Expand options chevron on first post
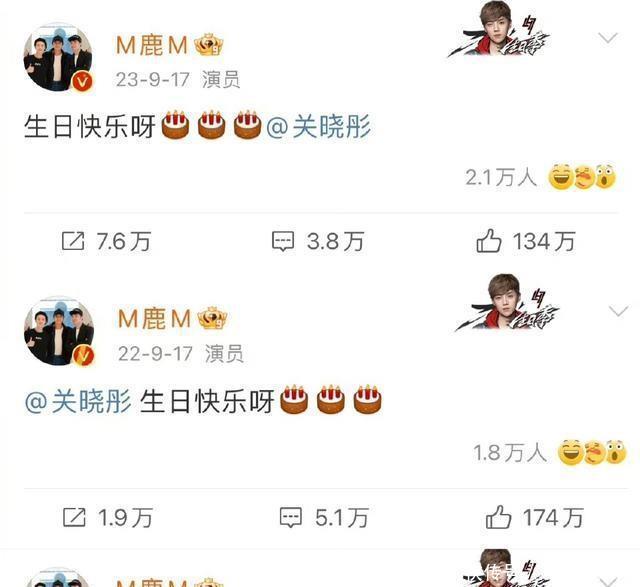640x587 pixels. tap(608, 38)
